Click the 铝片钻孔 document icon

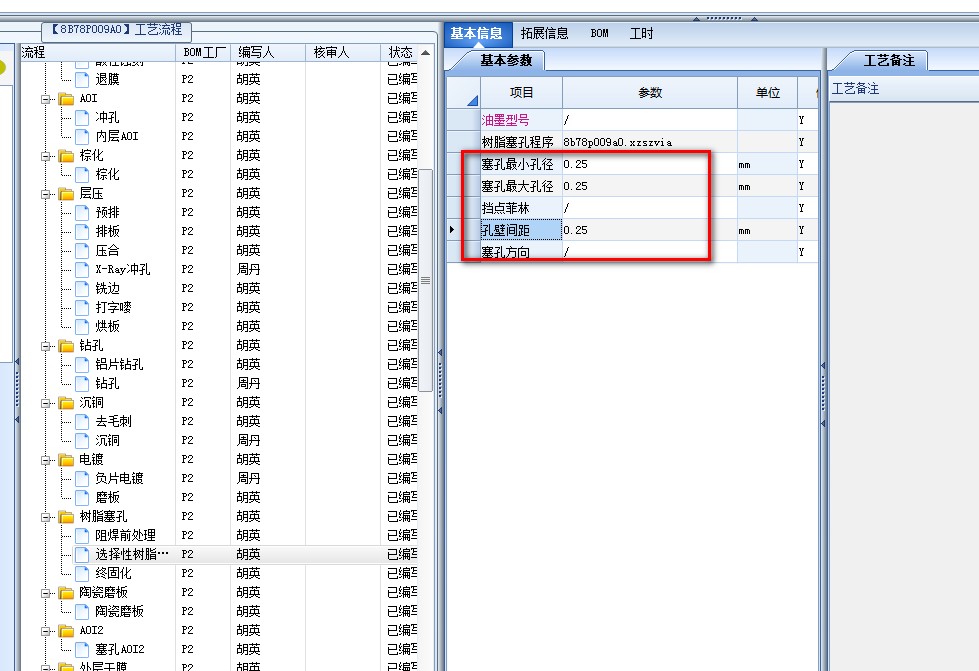click(x=82, y=365)
